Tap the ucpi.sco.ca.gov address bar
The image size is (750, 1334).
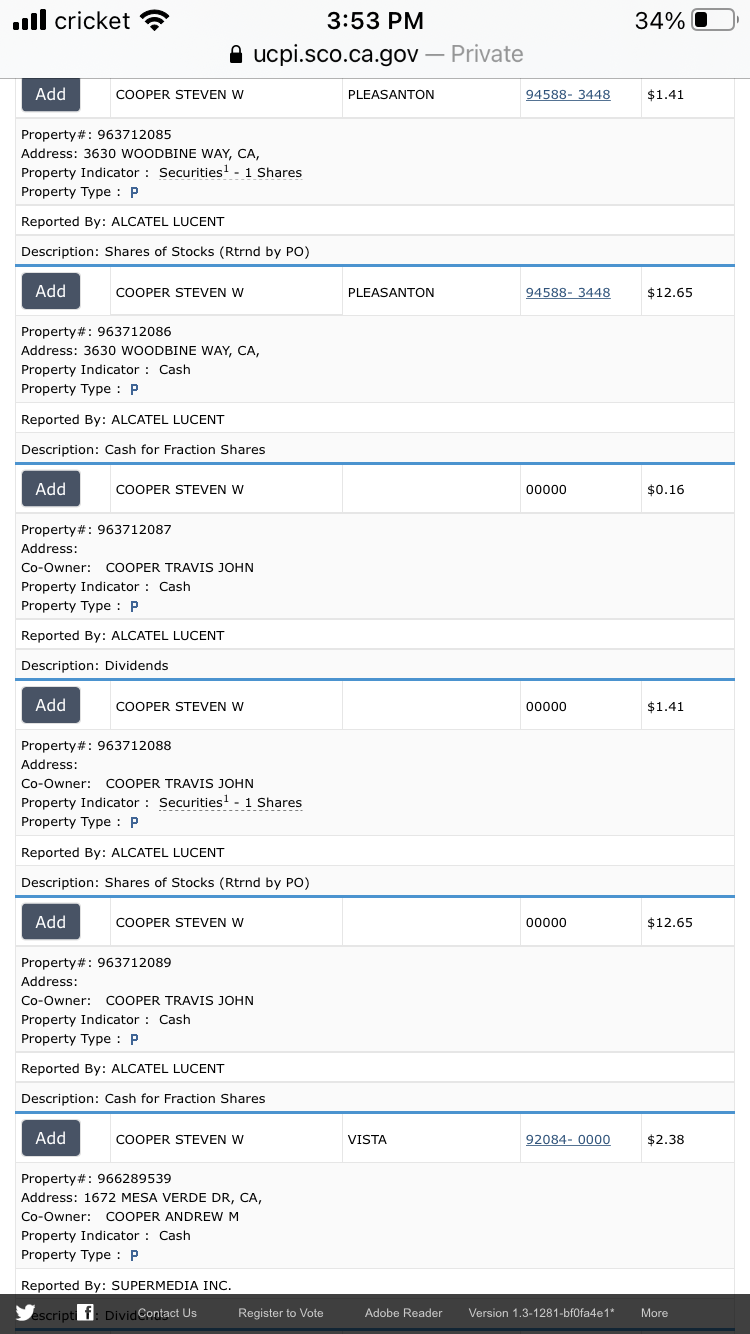375,53
